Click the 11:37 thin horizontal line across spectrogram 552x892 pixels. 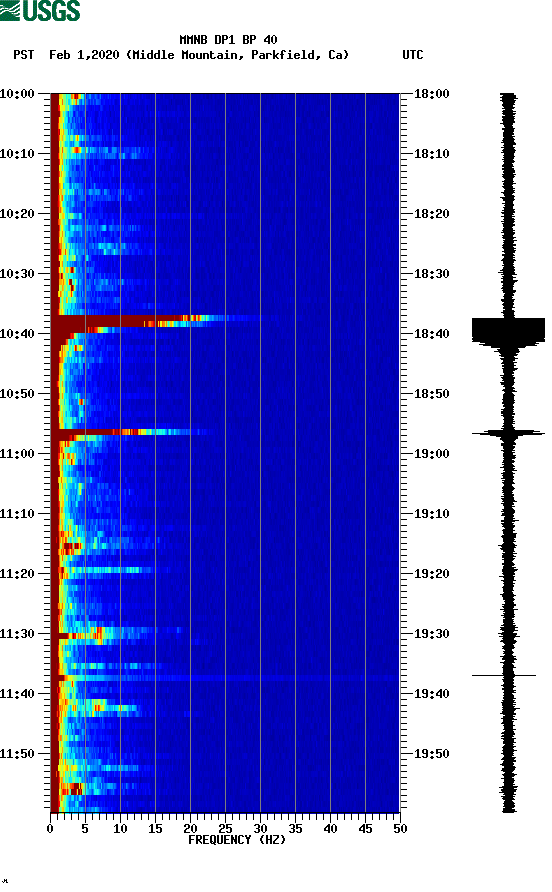(225, 678)
